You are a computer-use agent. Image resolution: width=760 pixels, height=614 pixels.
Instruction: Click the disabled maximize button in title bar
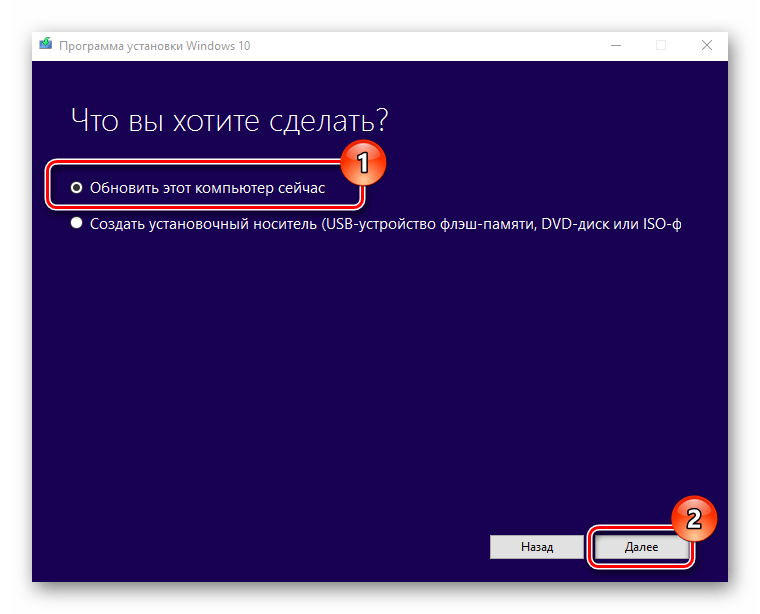point(661,46)
